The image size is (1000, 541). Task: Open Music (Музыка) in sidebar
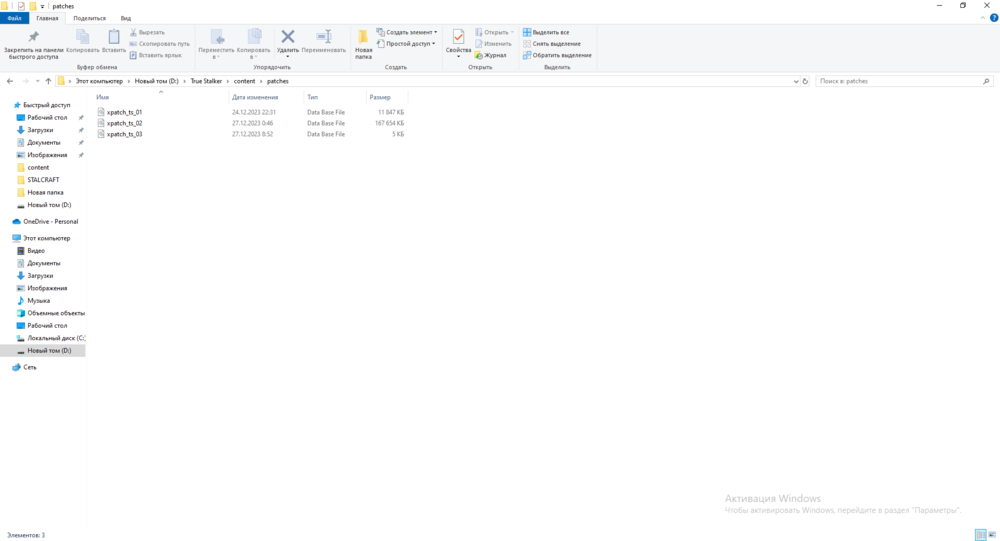pos(38,300)
